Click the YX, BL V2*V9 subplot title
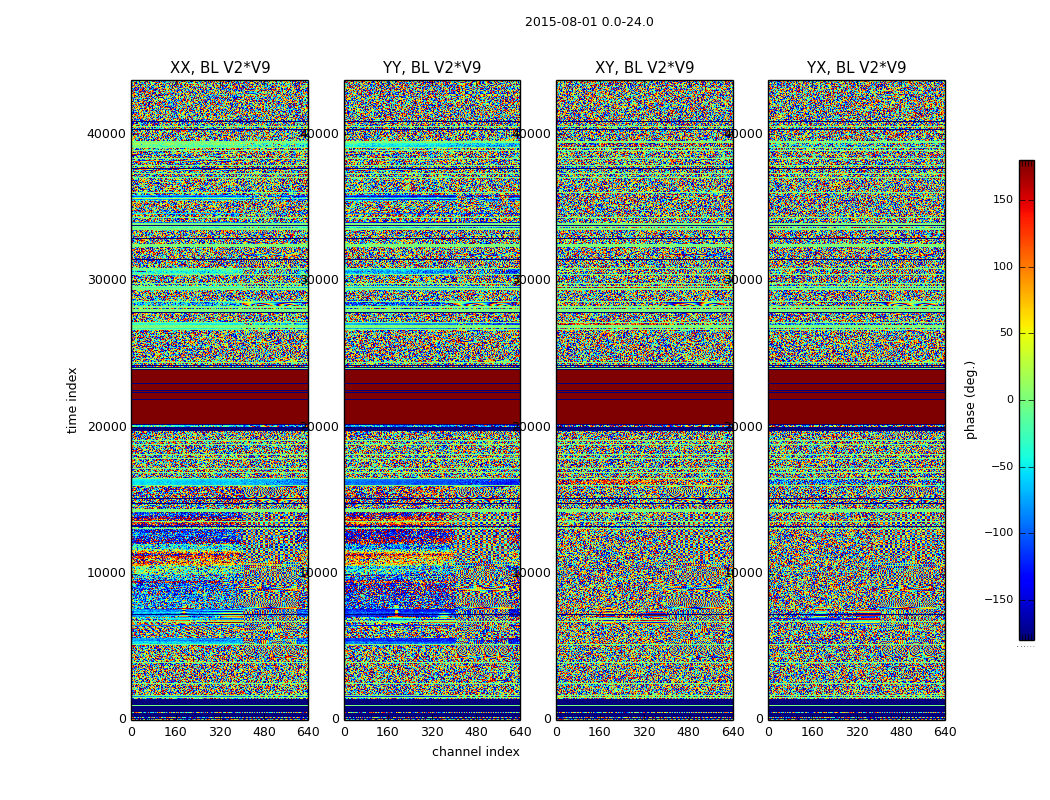The image size is (1050, 800). [856, 68]
